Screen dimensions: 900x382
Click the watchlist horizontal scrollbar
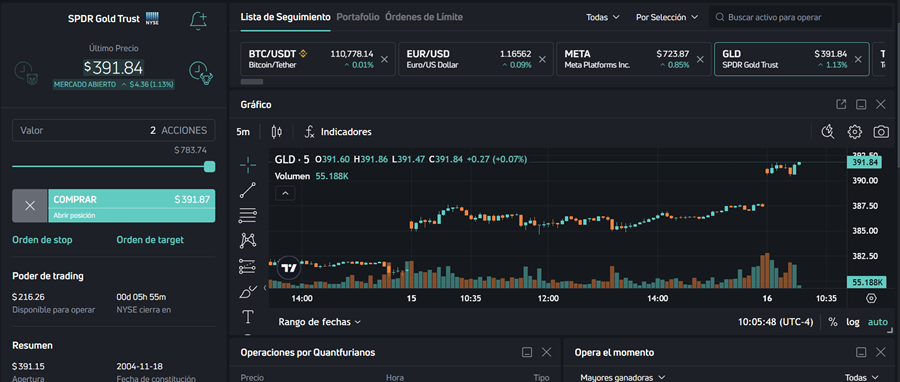(x=251, y=81)
